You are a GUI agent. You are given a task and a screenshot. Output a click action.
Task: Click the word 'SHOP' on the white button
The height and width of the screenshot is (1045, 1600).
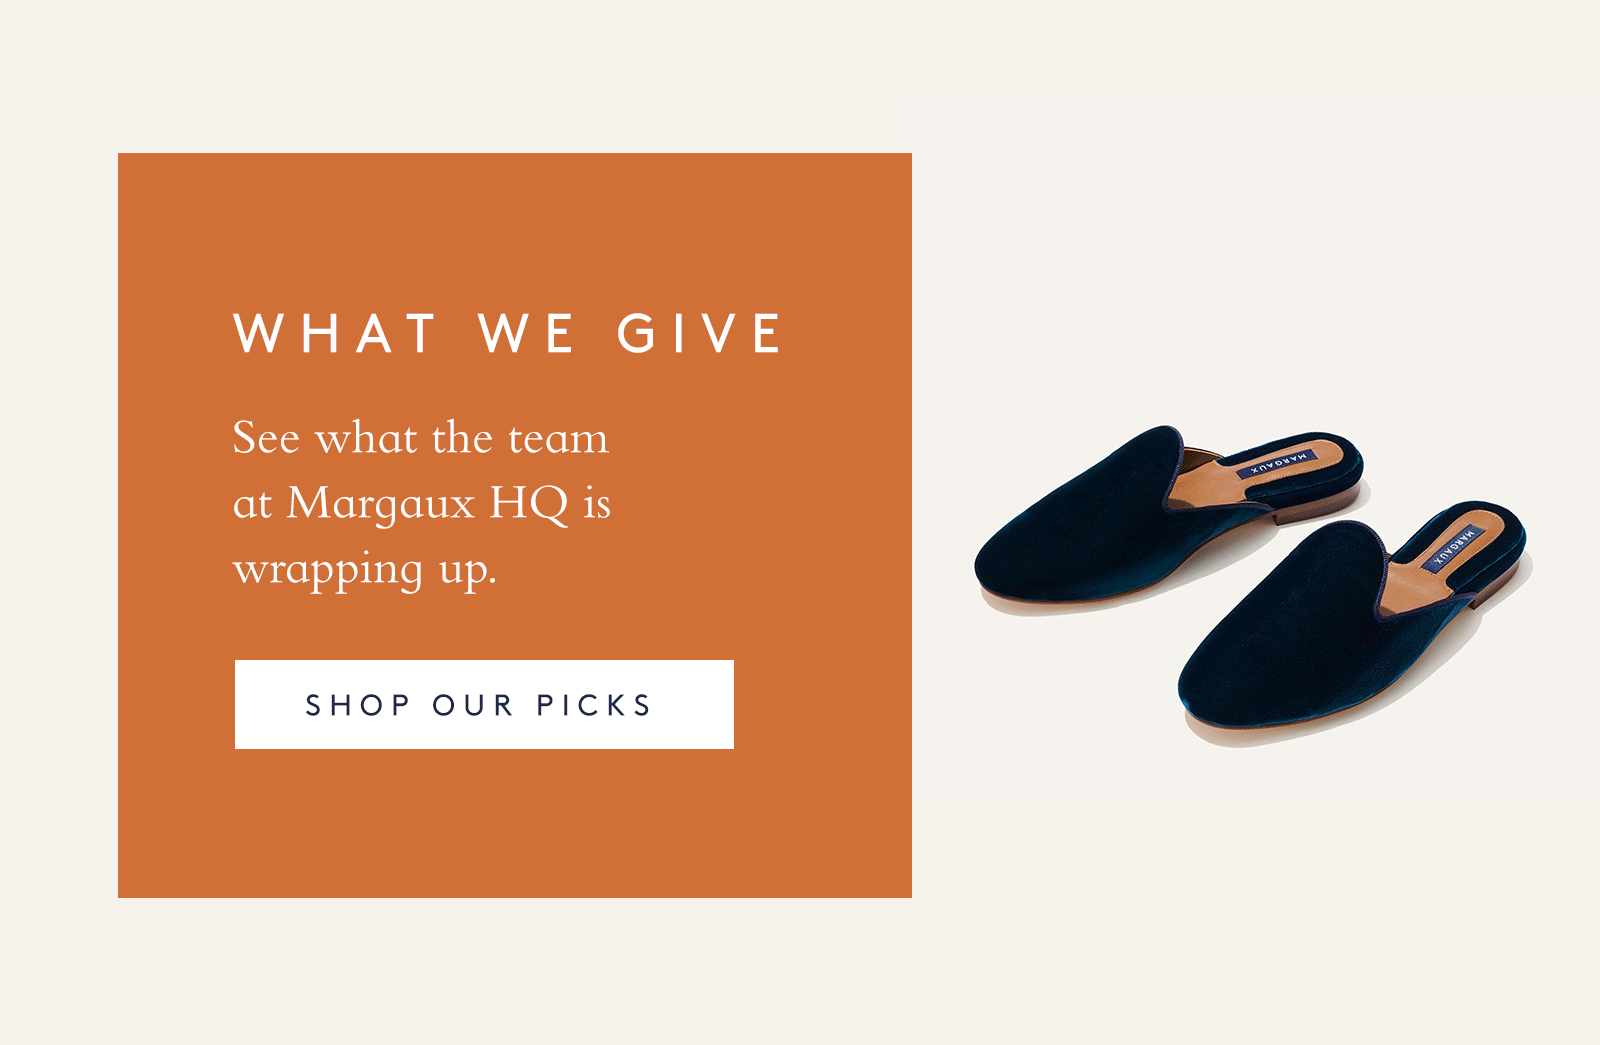pyautogui.click(x=358, y=705)
